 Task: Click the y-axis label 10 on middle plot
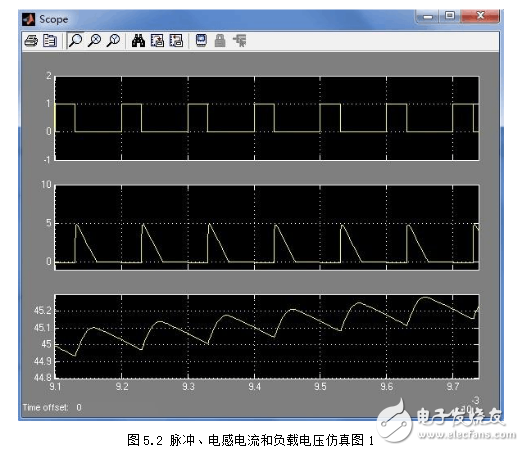(x=46, y=184)
